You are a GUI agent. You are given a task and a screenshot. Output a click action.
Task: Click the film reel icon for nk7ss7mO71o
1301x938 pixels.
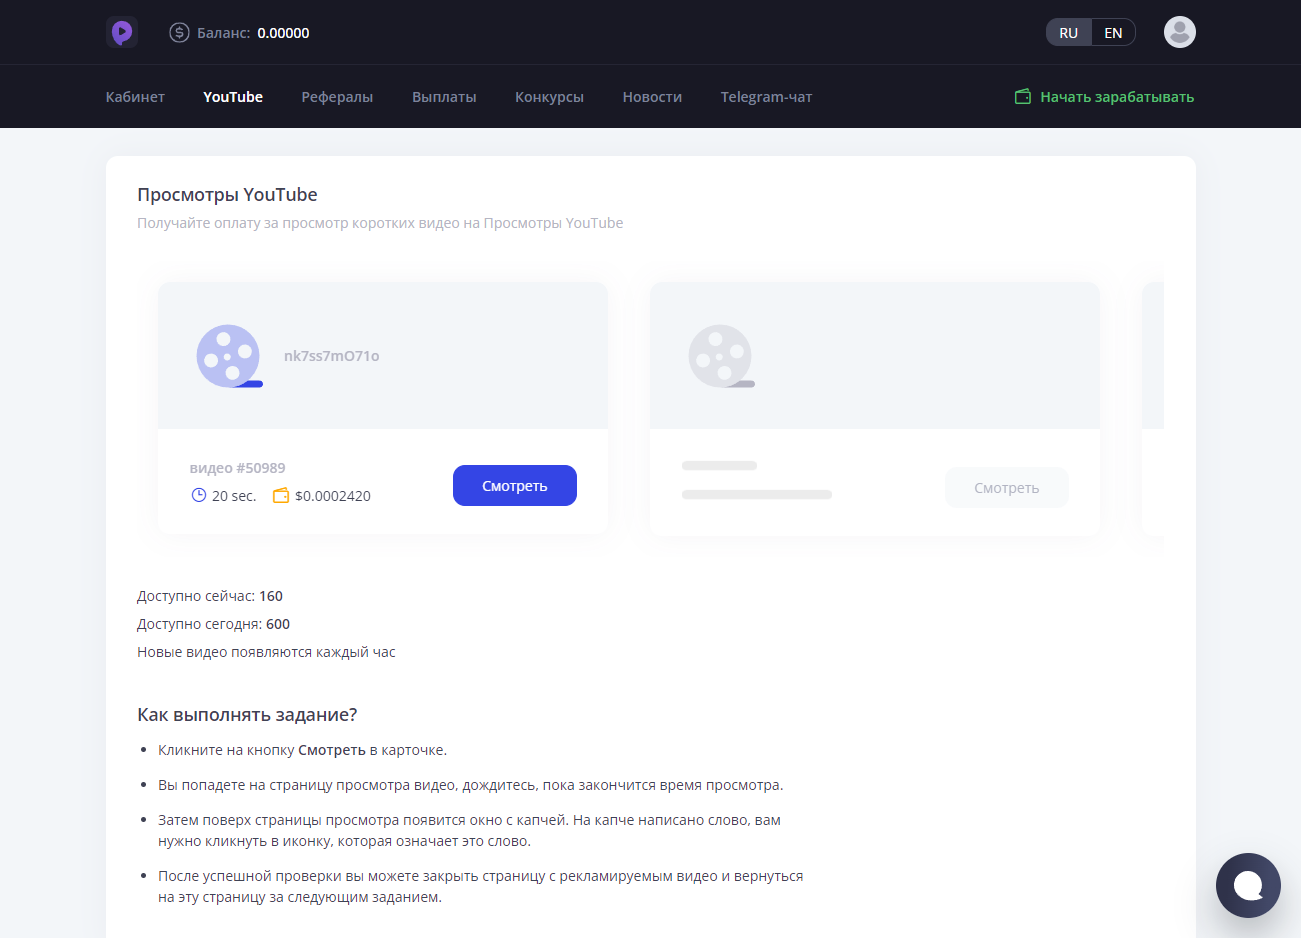(229, 356)
